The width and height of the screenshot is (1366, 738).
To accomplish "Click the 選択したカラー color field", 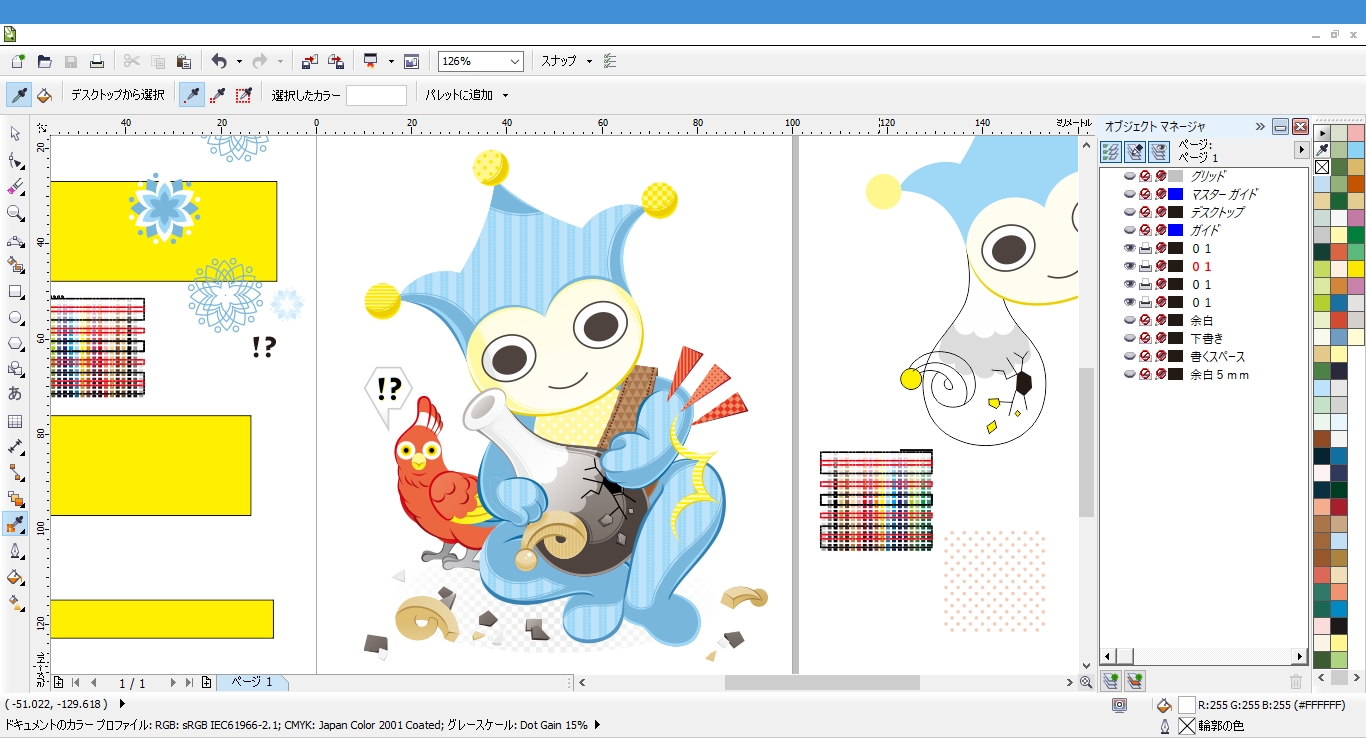I will click(376, 96).
